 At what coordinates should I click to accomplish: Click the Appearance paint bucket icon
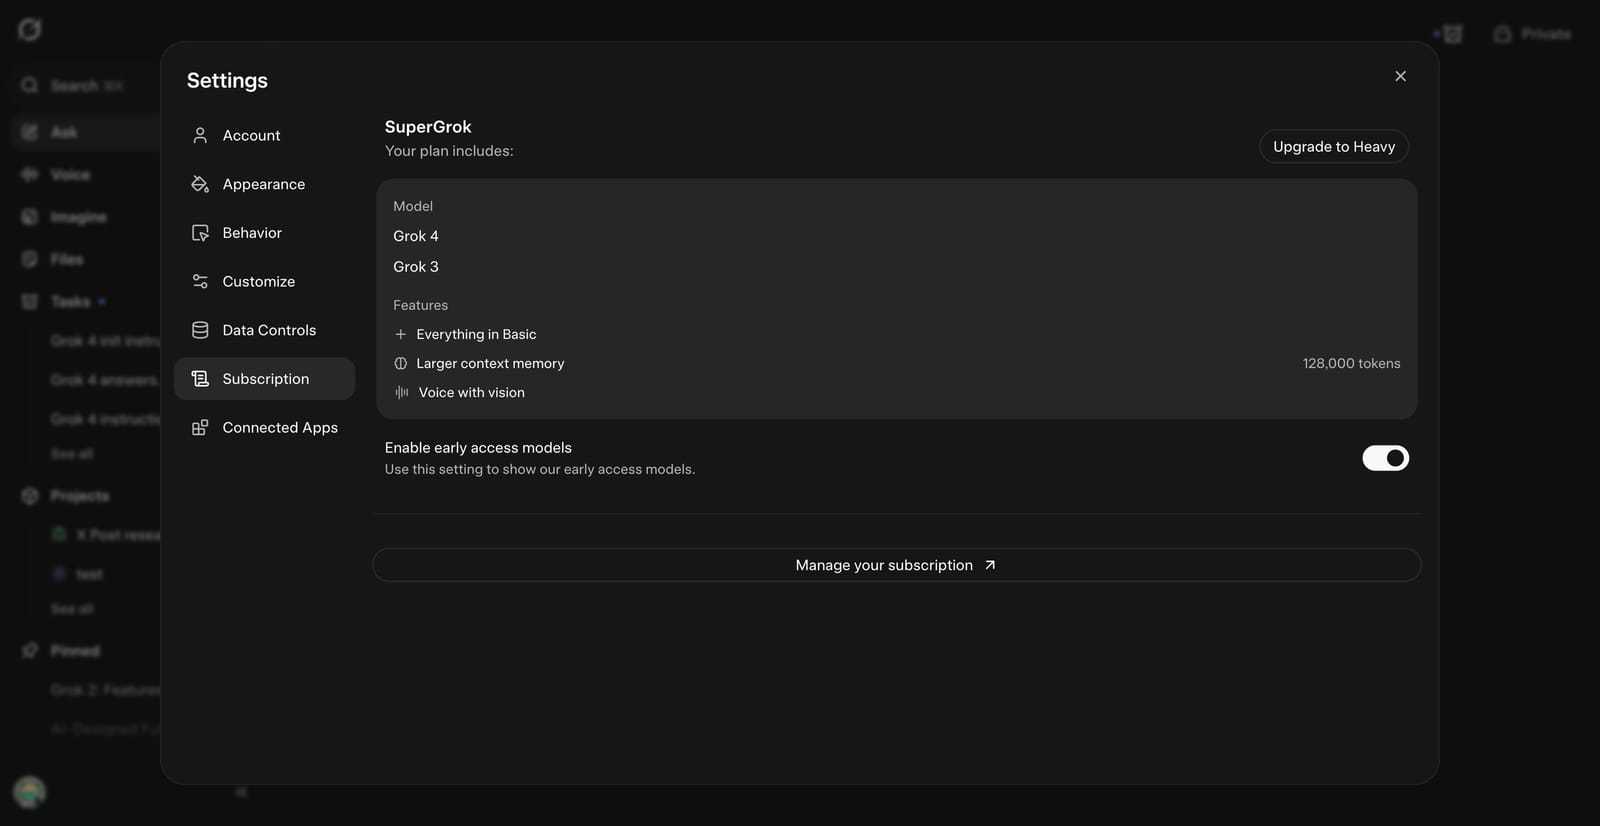coord(200,184)
